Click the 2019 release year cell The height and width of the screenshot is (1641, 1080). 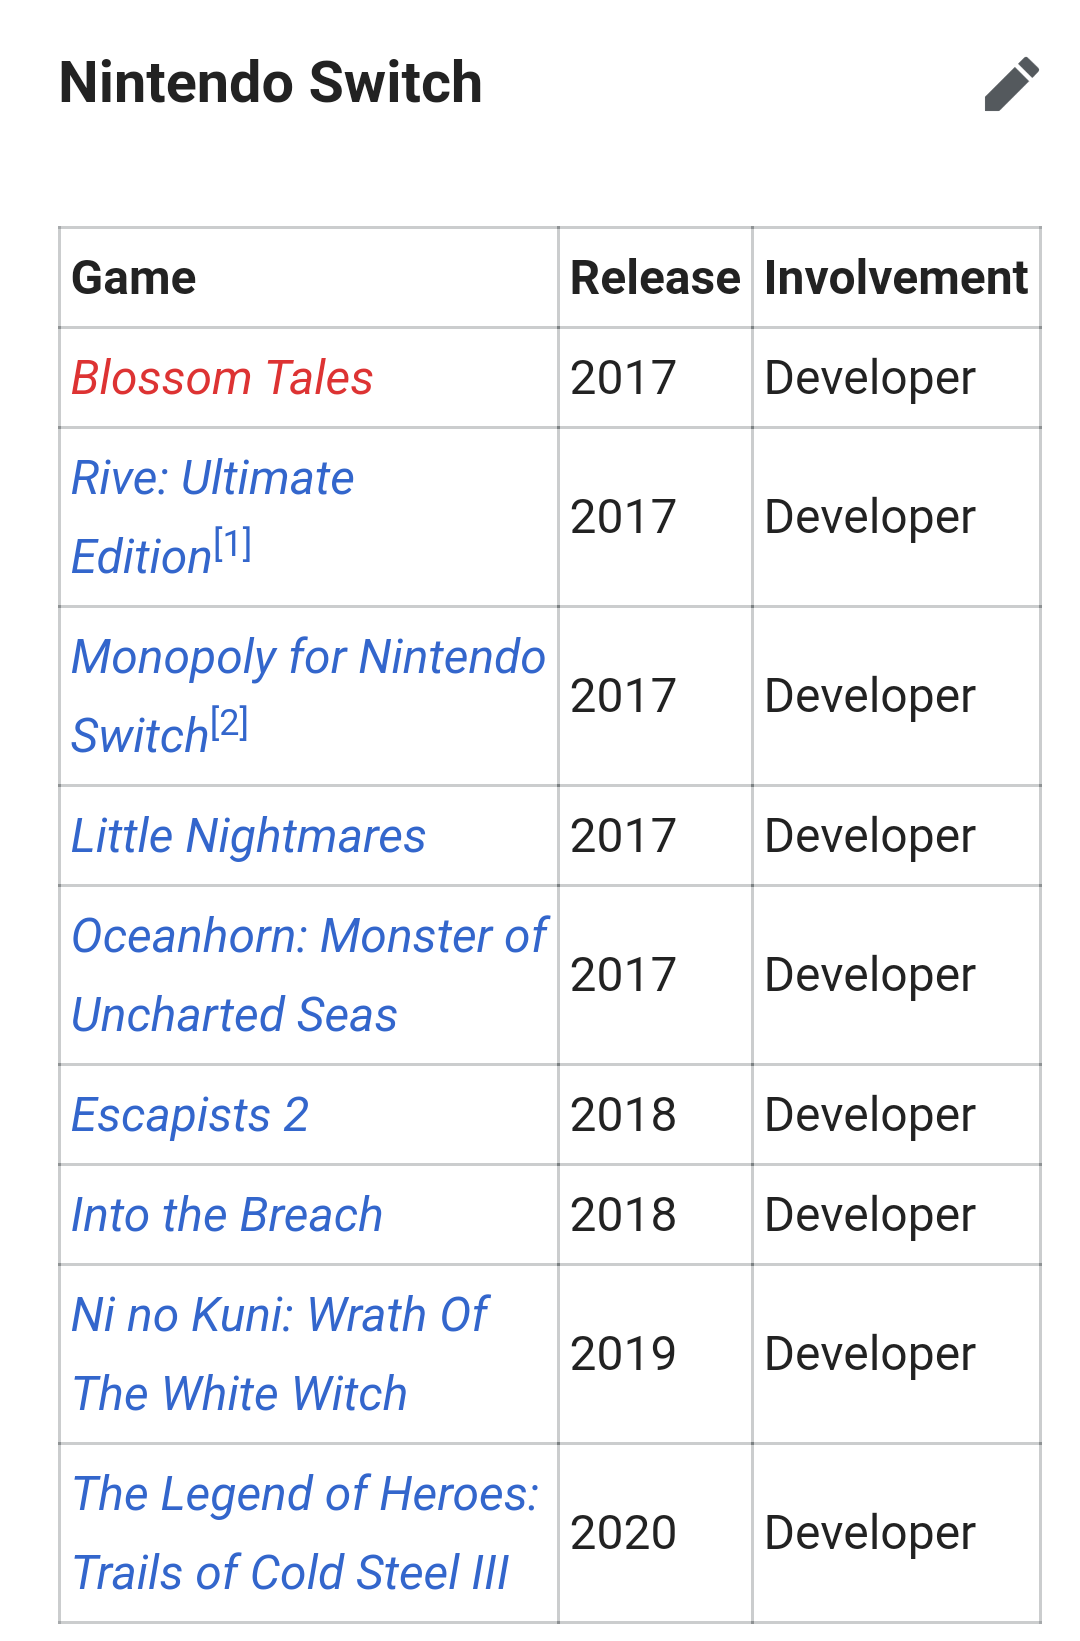624,1354
